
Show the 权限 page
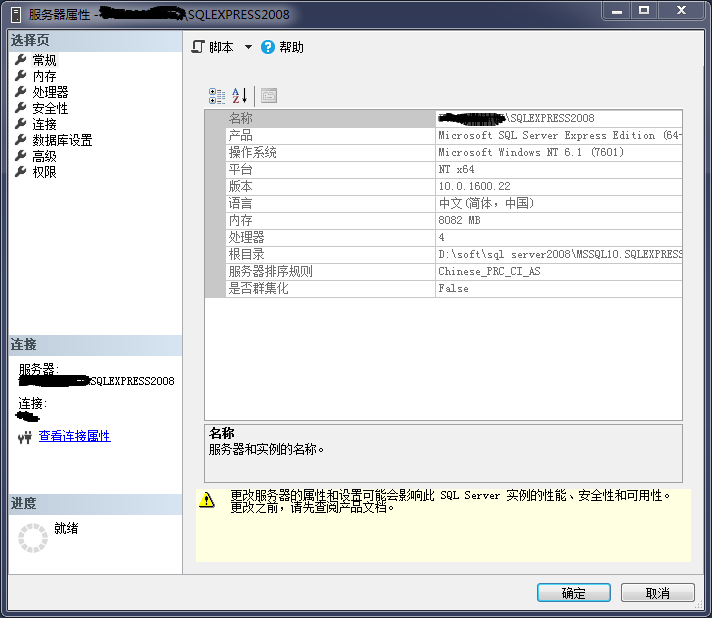click(x=44, y=172)
